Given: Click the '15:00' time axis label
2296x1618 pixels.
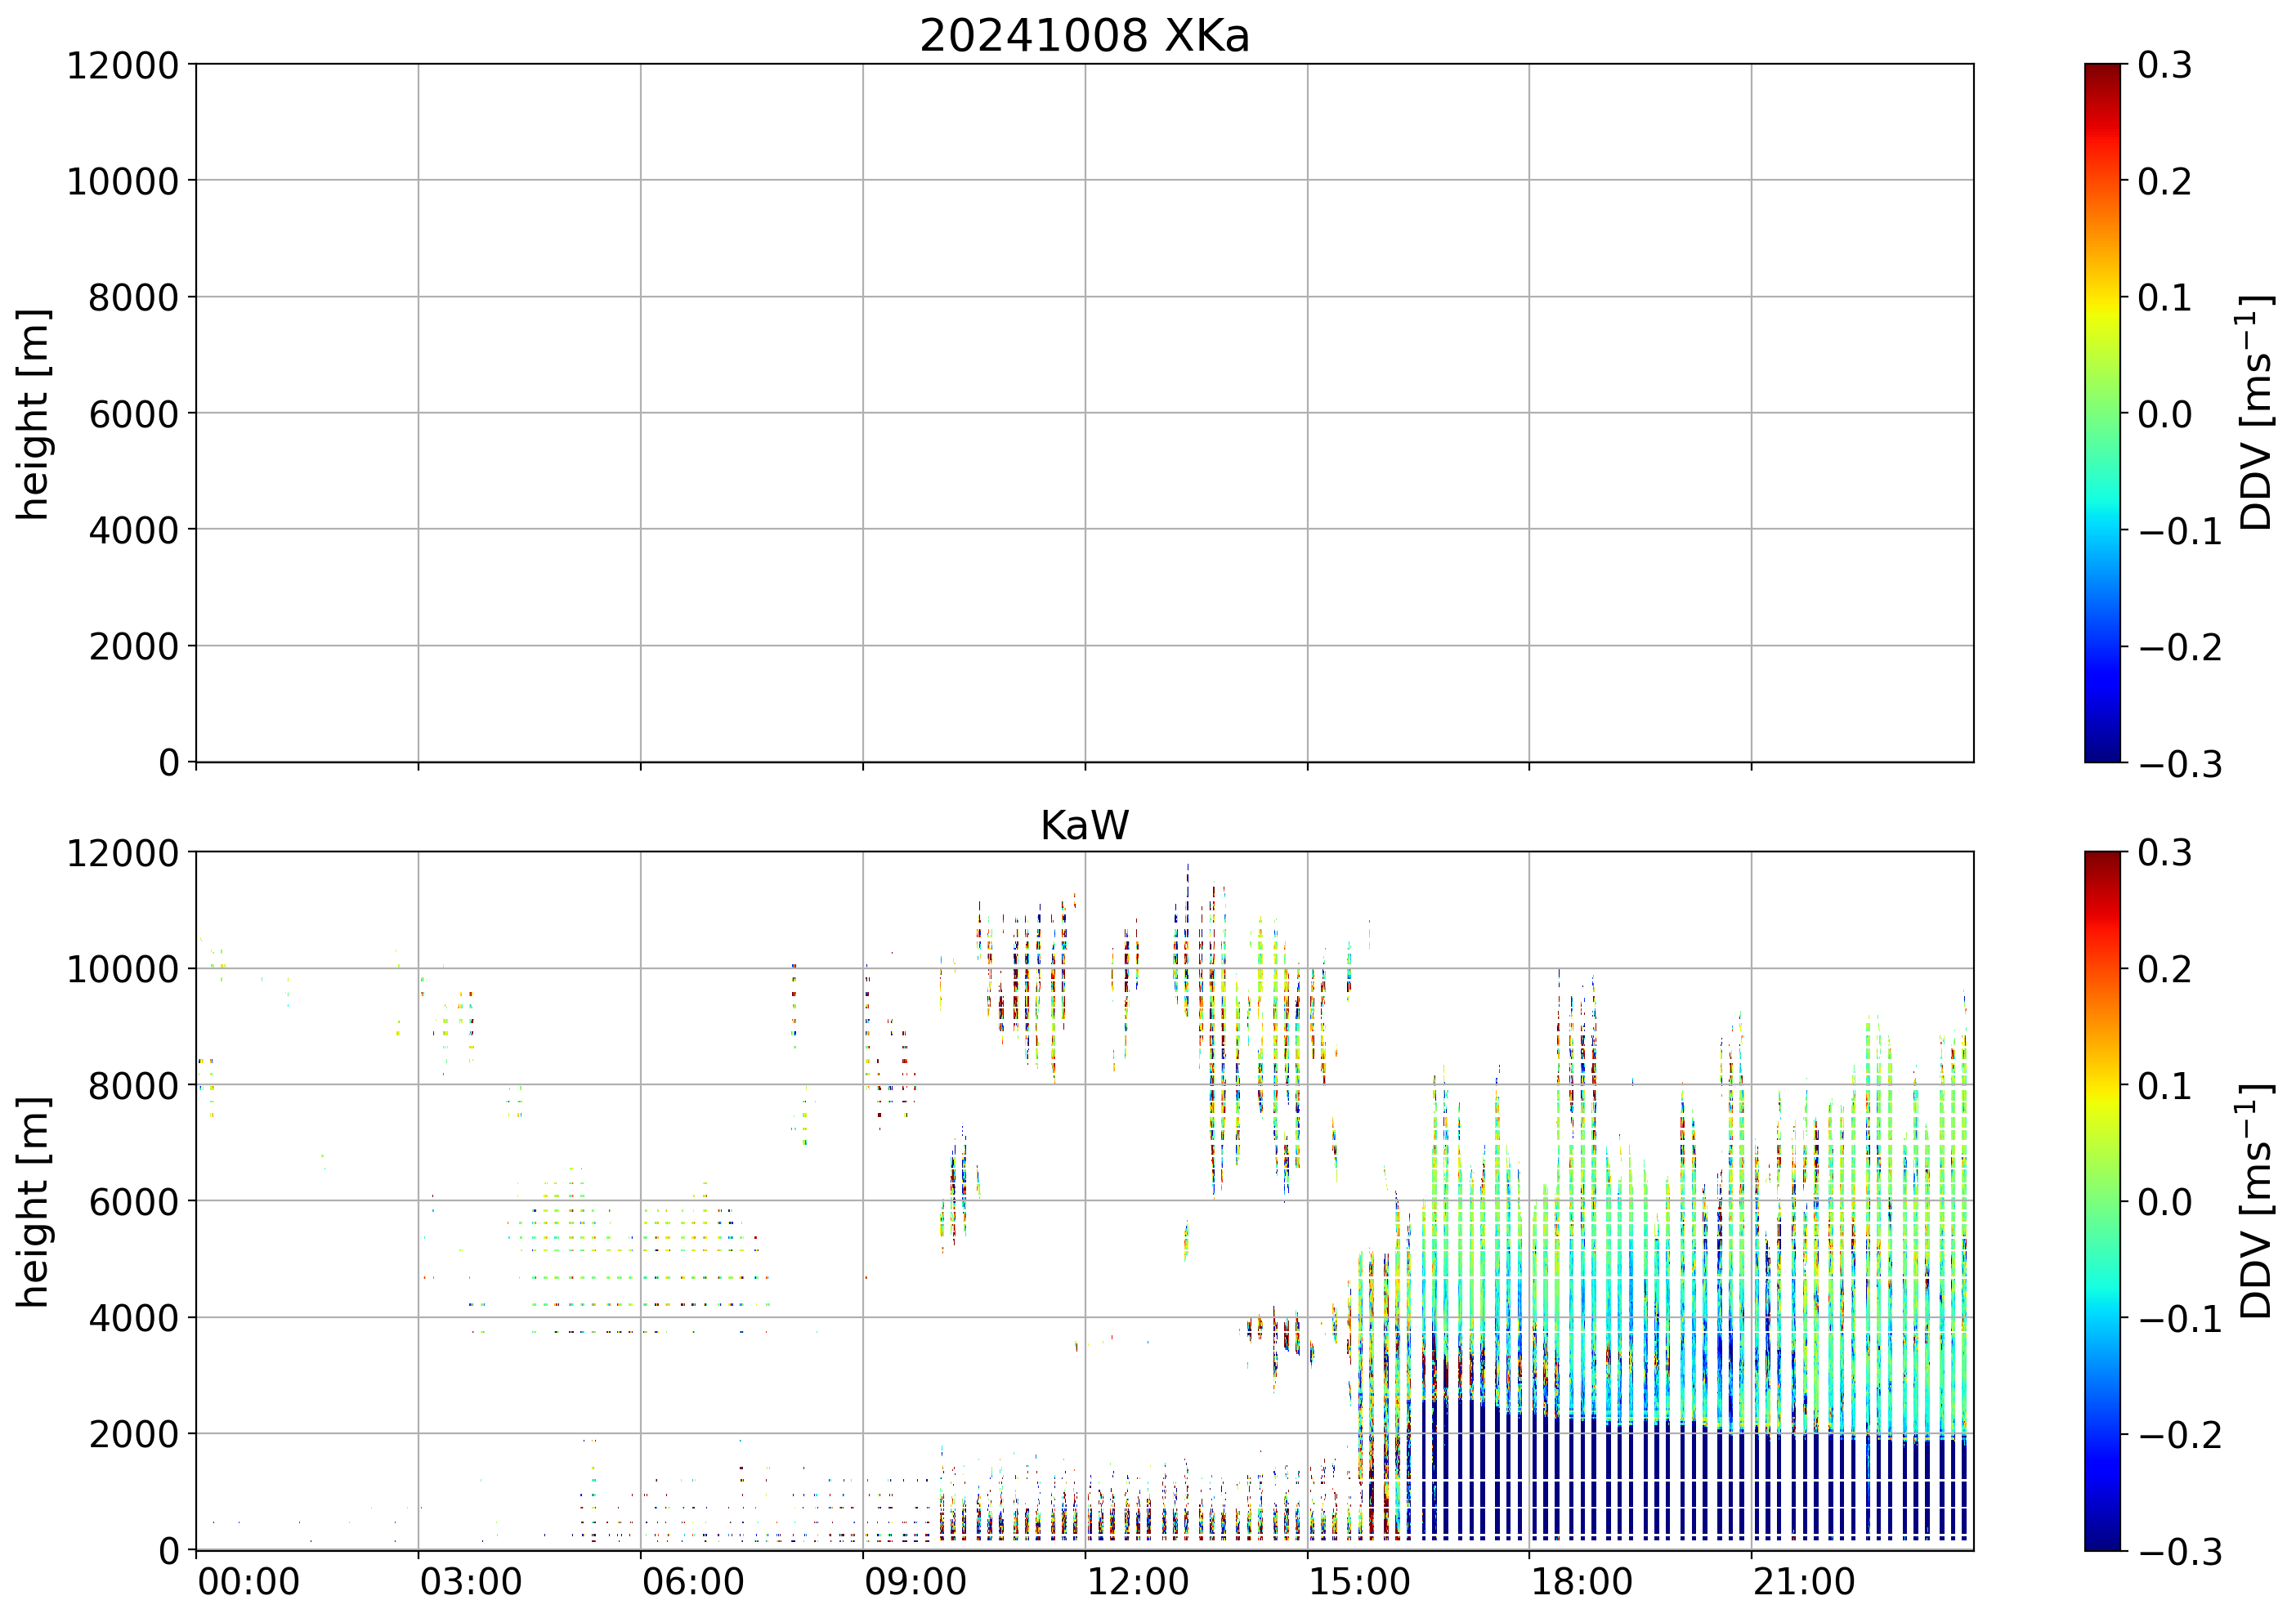Looking at the screenshot, I should pyautogui.click(x=1359, y=1583).
